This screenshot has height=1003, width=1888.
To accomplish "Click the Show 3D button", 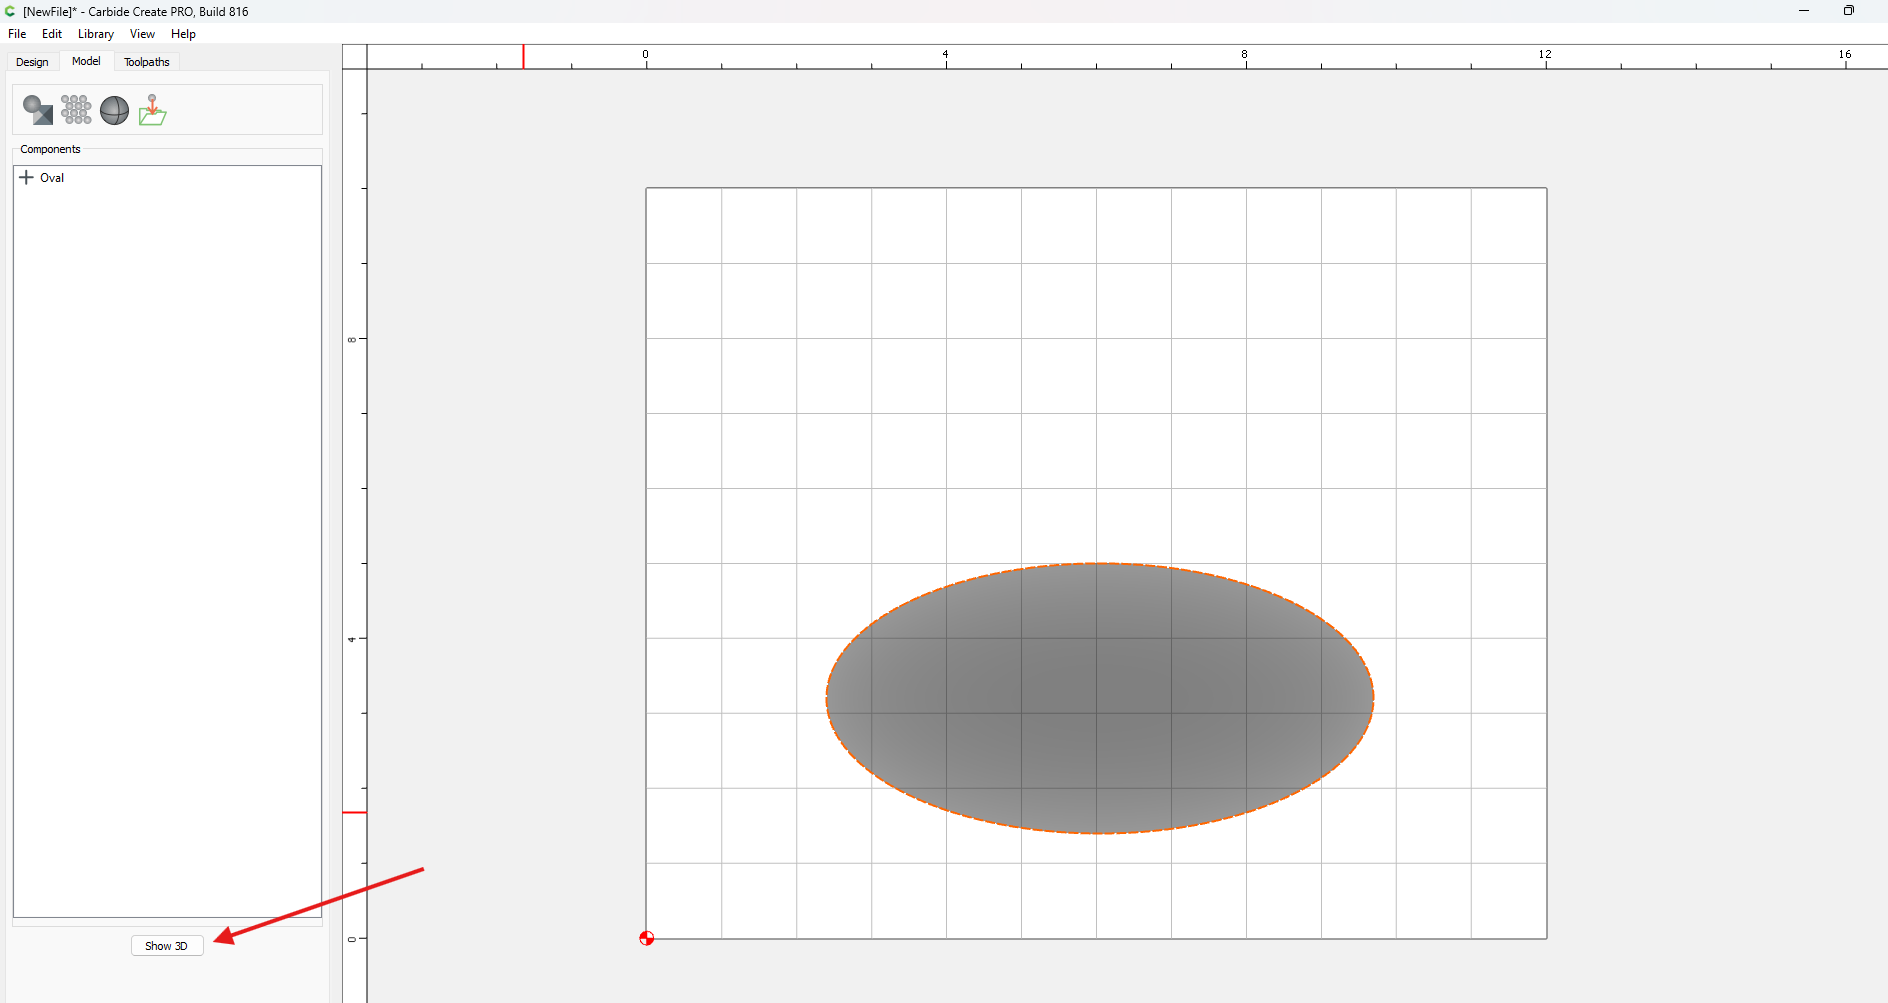I will point(167,946).
